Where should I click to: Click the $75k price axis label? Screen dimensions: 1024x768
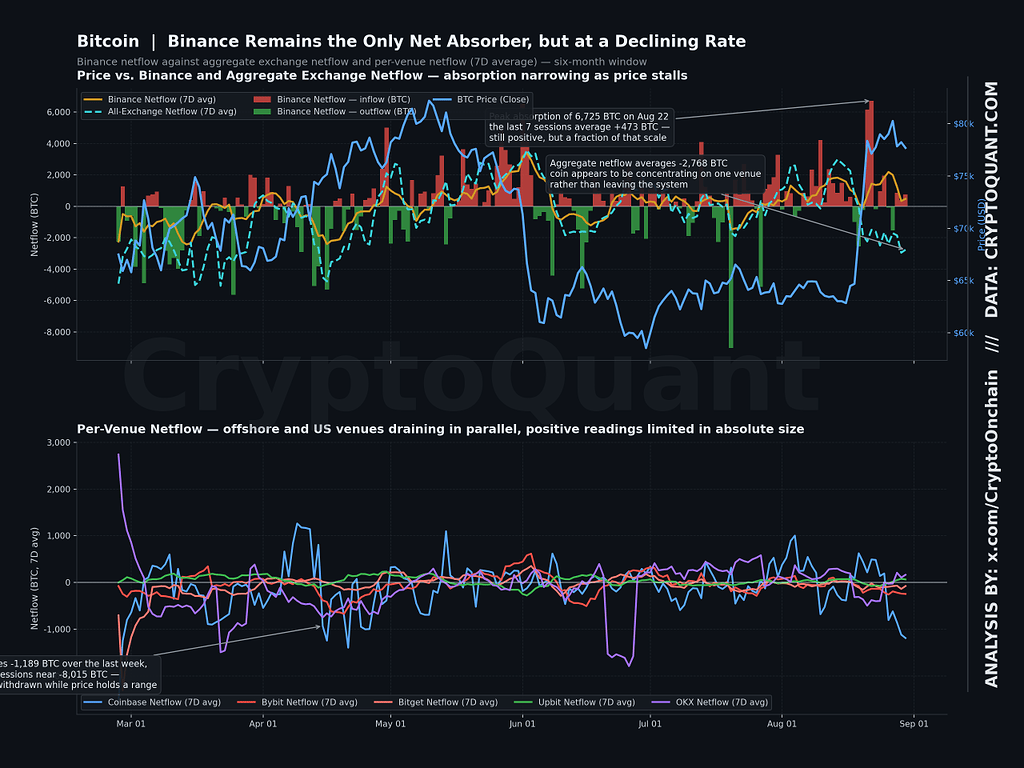pos(963,176)
